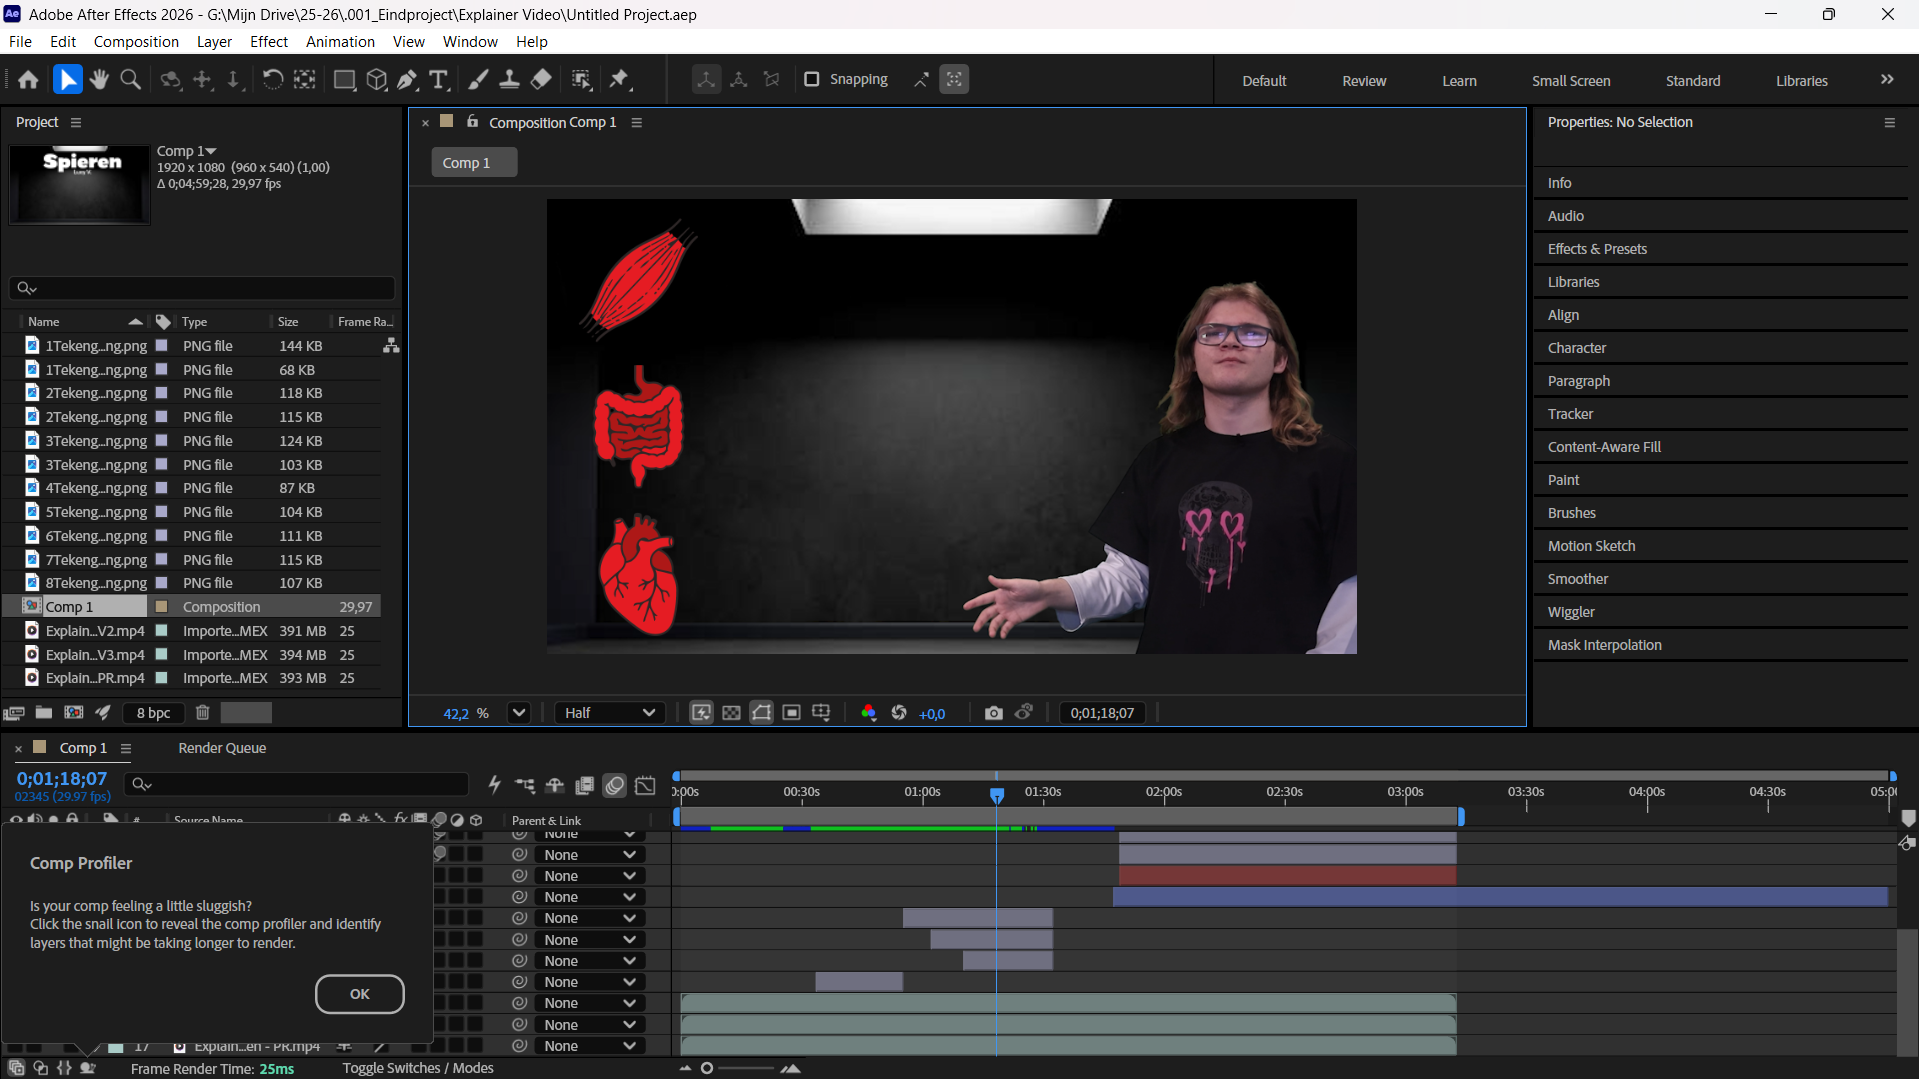
Task: Click the Reset Exposure aperture icon
Action: click(x=899, y=713)
